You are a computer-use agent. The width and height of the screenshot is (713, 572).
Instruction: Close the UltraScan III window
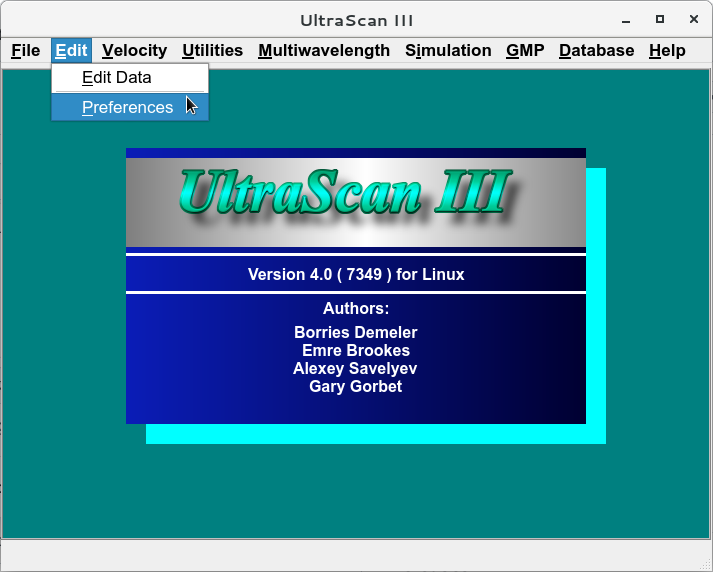pyautogui.click(x=694, y=19)
